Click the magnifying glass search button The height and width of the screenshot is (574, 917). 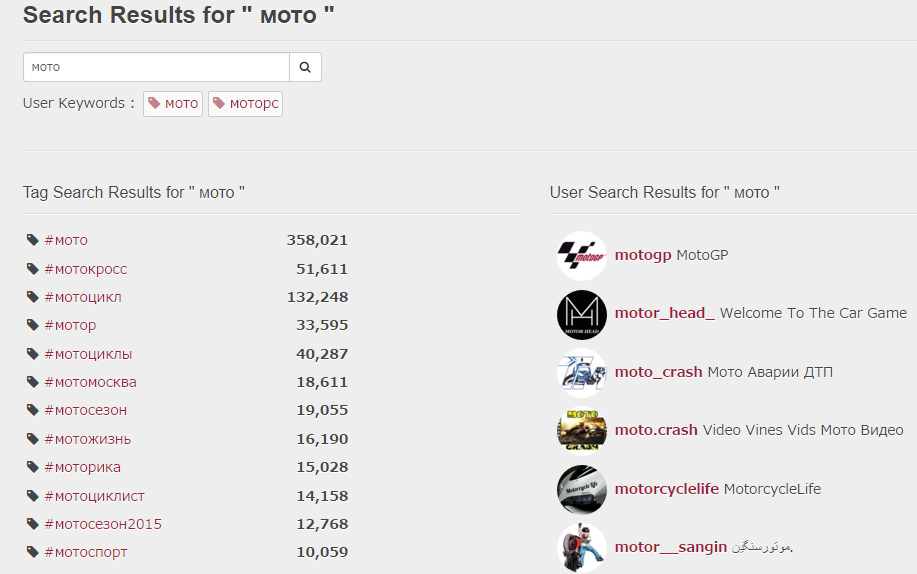point(305,67)
